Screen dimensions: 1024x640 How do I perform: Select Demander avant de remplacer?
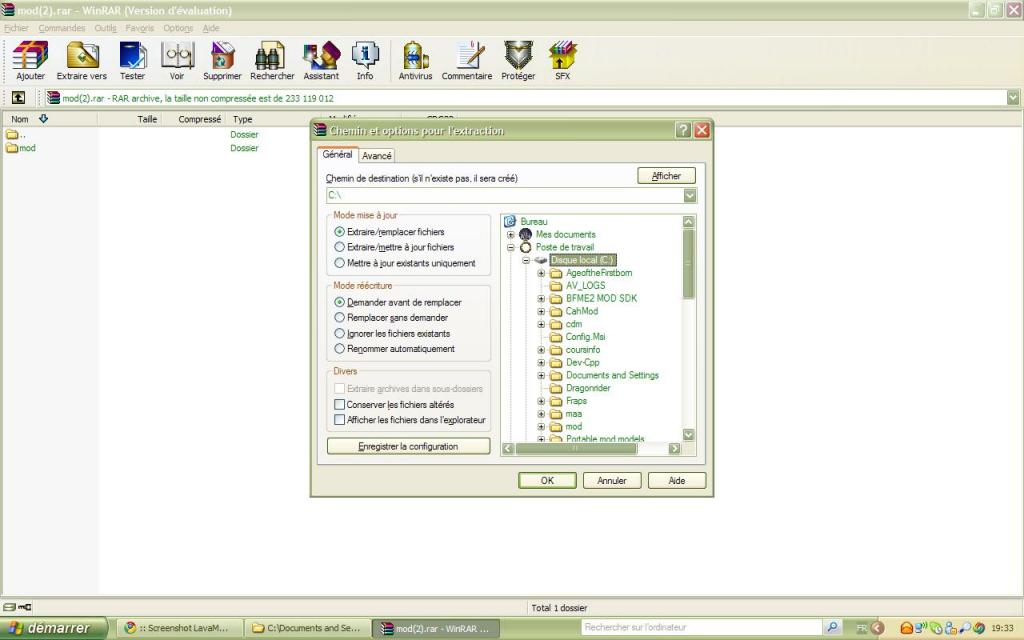coord(339,302)
